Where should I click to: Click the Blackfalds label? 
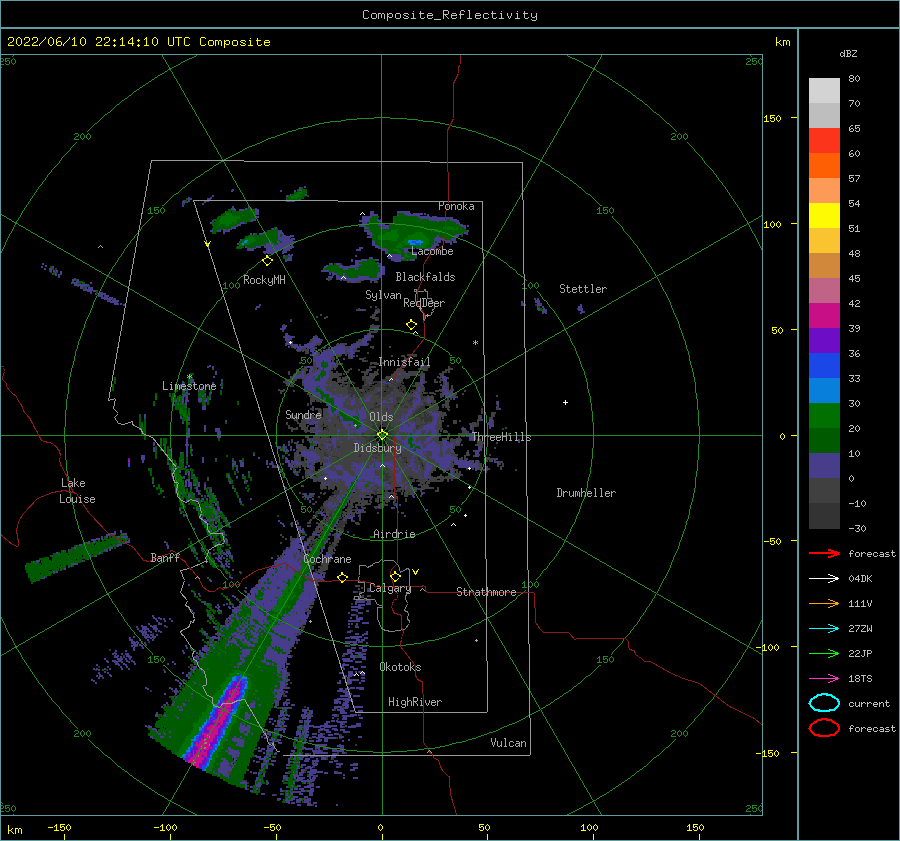tap(425, 277)
